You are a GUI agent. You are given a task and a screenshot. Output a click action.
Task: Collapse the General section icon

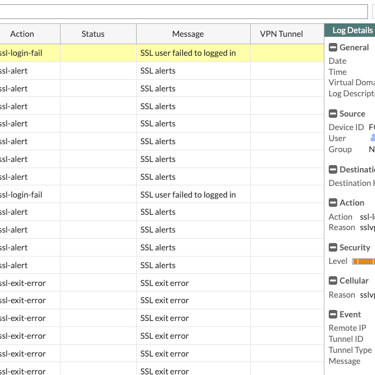[333, 47]
